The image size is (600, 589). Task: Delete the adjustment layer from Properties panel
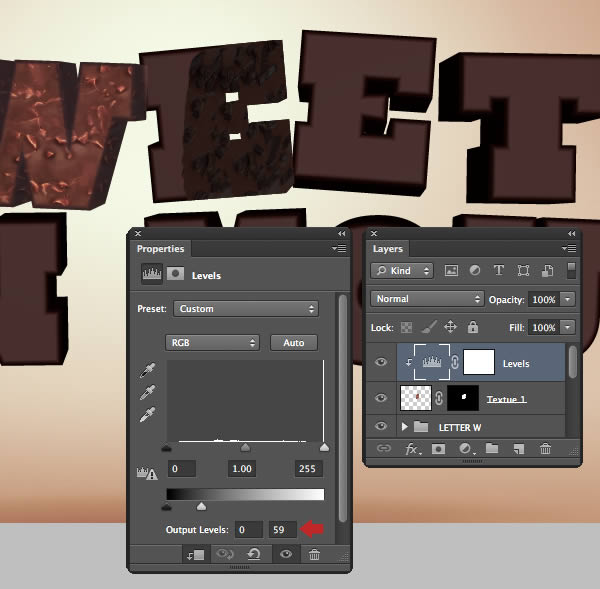pyautogui.click(x=314, y=554)
